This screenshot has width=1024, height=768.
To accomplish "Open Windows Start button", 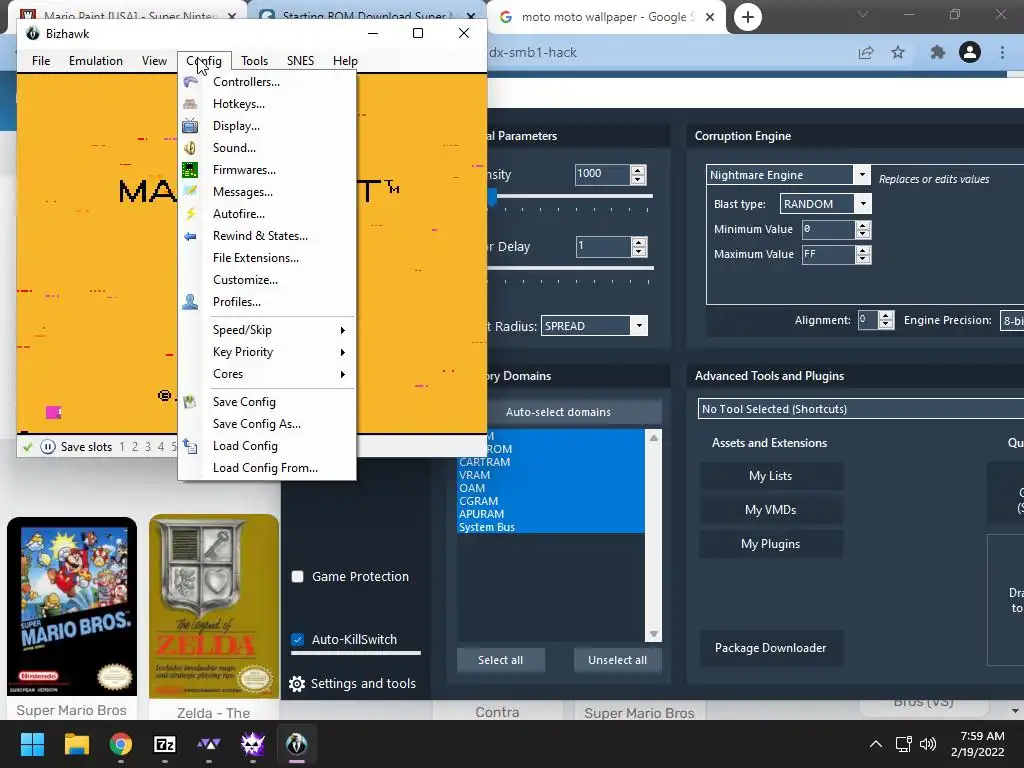I will click(32, 744).
